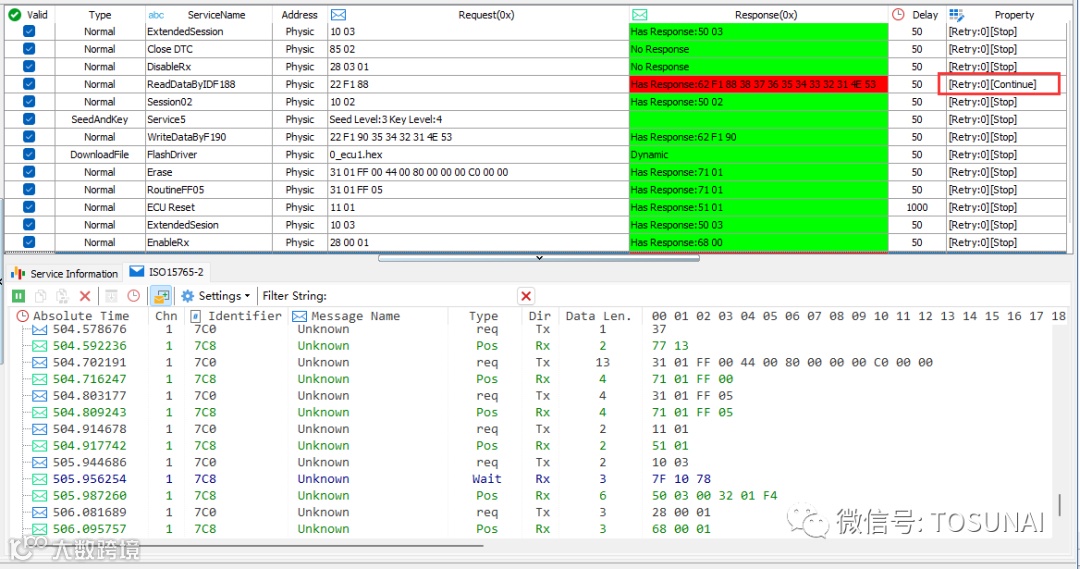
Task: Select request '28 03 01' of DisableRx
Action: (x=478, y=67)
